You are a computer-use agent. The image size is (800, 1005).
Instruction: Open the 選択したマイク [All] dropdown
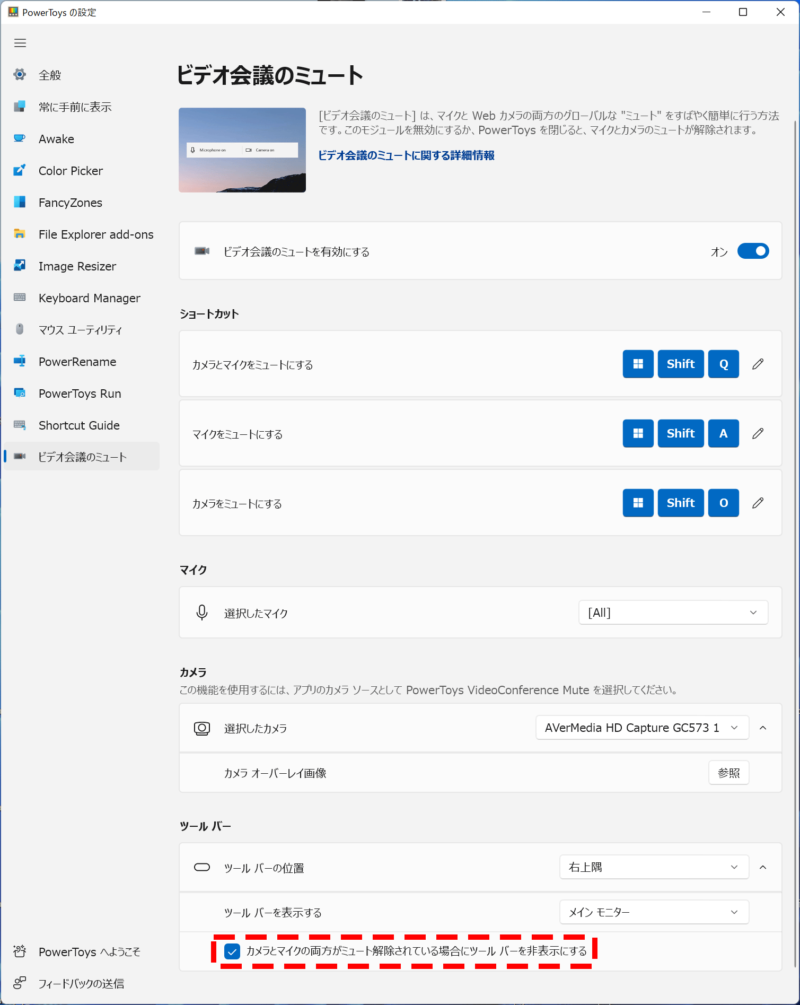[x=673, y=613]
